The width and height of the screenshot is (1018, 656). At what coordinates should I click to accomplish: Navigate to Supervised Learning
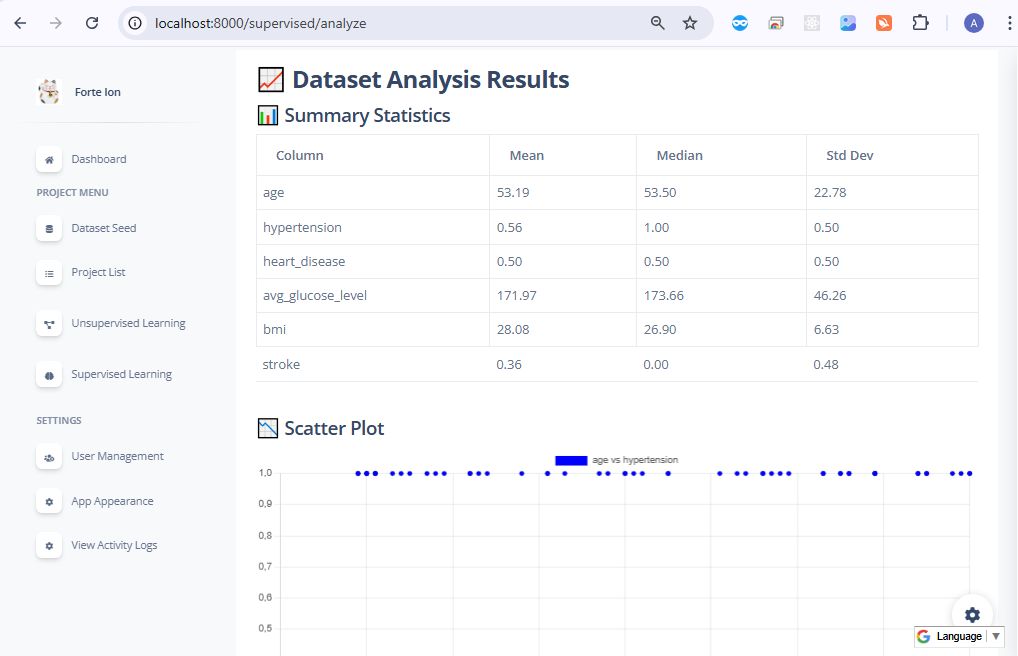pyautogui.click(x=121, y=374)
